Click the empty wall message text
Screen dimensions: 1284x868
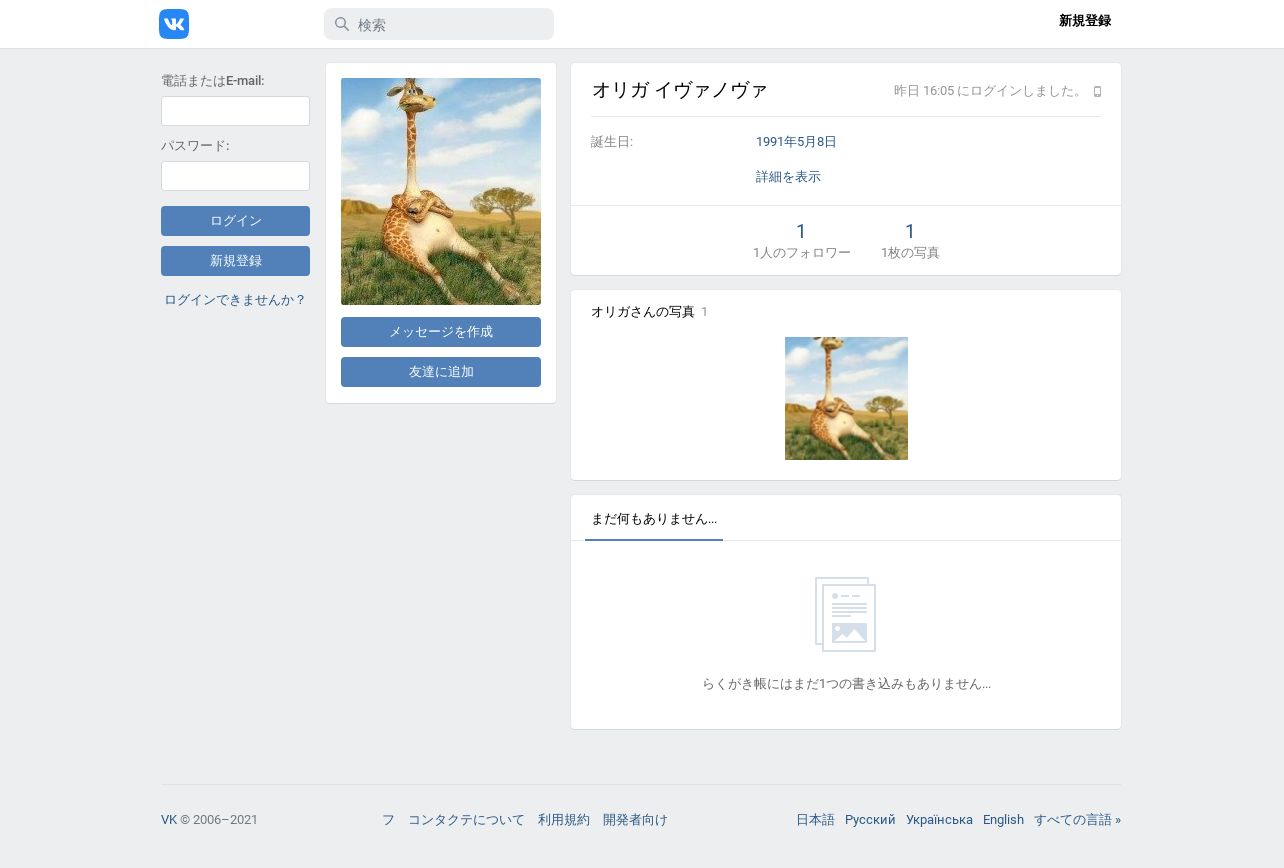coord(846,685)
